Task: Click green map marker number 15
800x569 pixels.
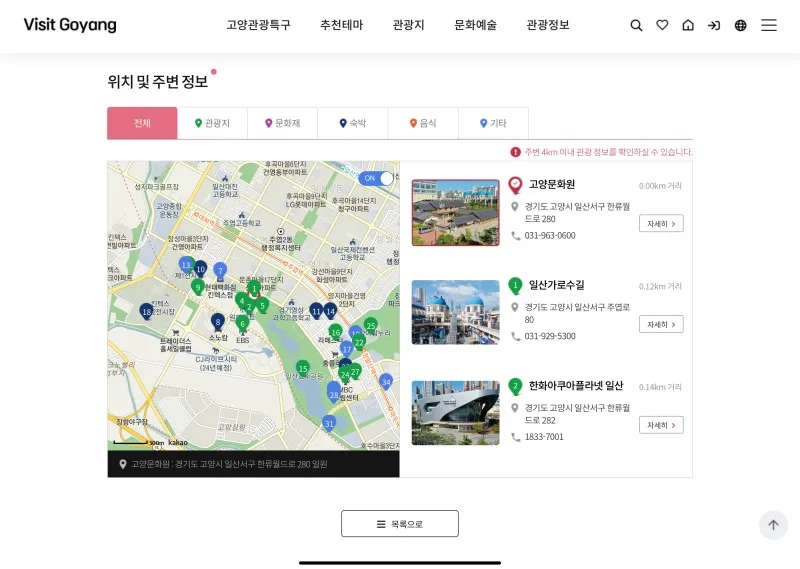Action: tap(303, 368)
